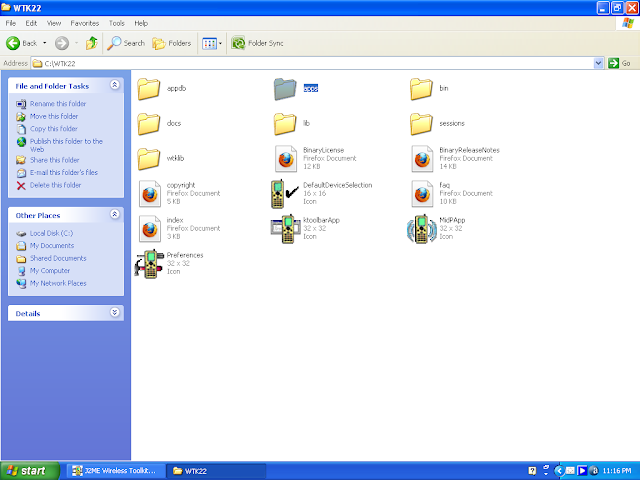Open the Favorites menu
Screen dimensions: 640x480
[x=84, y=23]
